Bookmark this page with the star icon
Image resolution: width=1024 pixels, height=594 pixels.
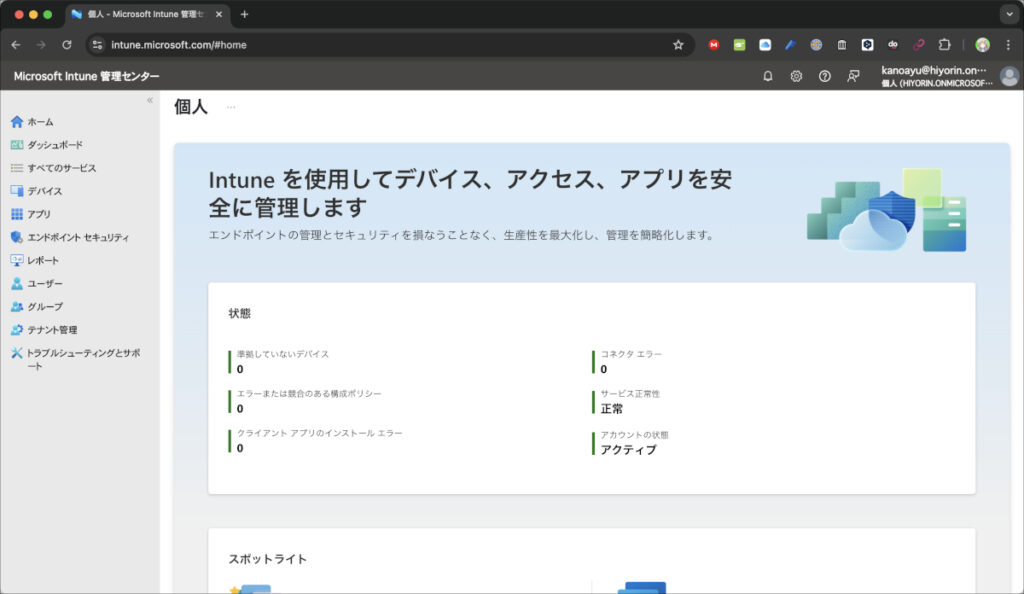(x=679, y=44)
